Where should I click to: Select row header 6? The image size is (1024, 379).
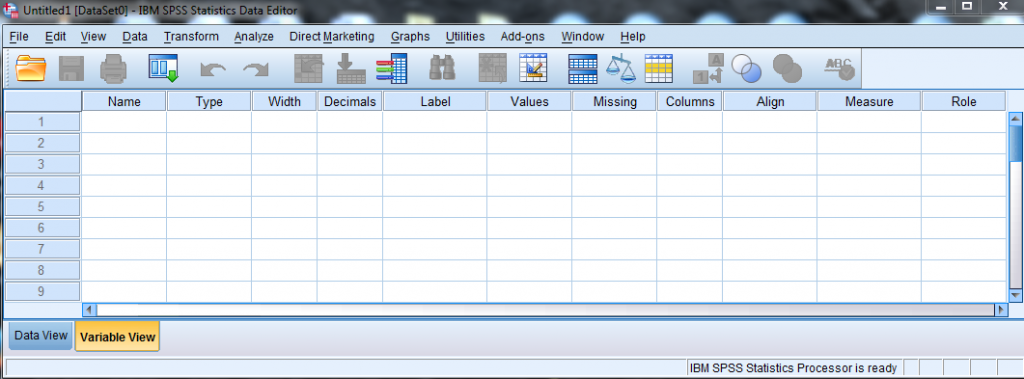click(42, 227)
